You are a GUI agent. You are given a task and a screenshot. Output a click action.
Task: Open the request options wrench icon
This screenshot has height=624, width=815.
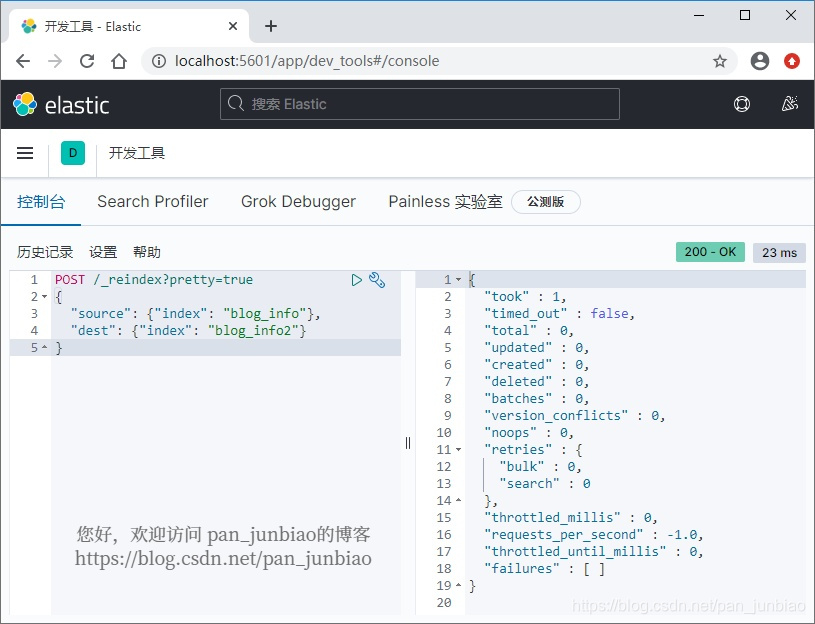(x=377, y=281)
